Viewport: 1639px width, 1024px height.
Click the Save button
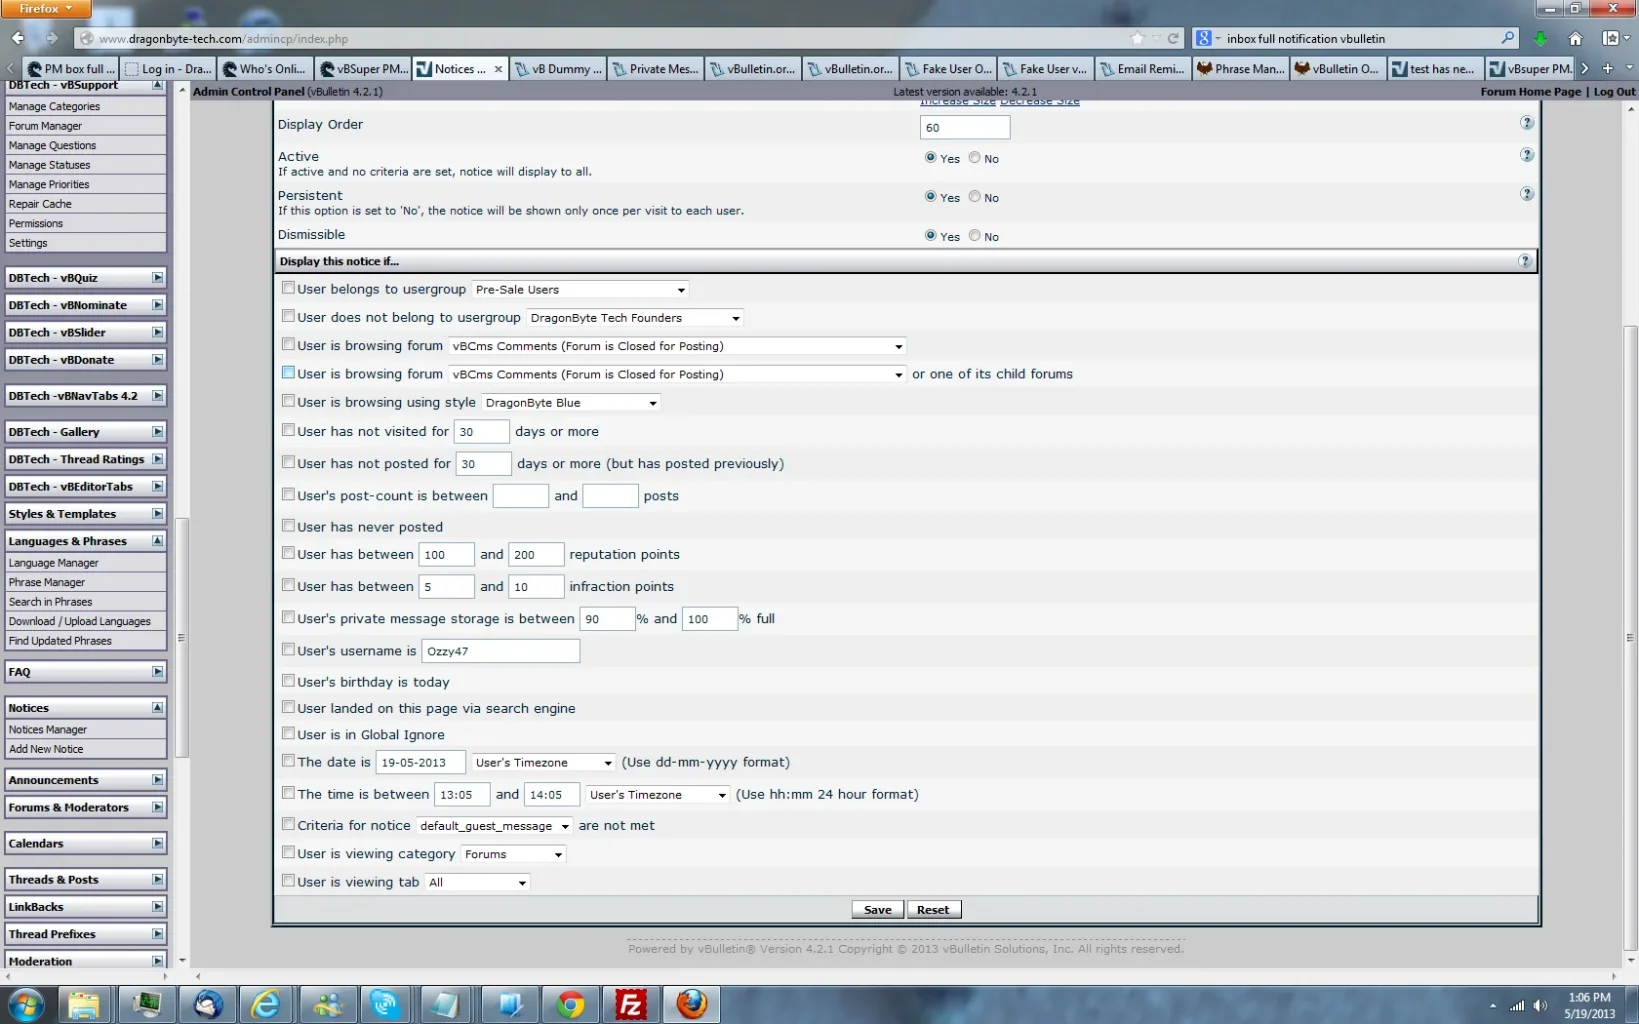pyautogui.click(x=878, y=910)
